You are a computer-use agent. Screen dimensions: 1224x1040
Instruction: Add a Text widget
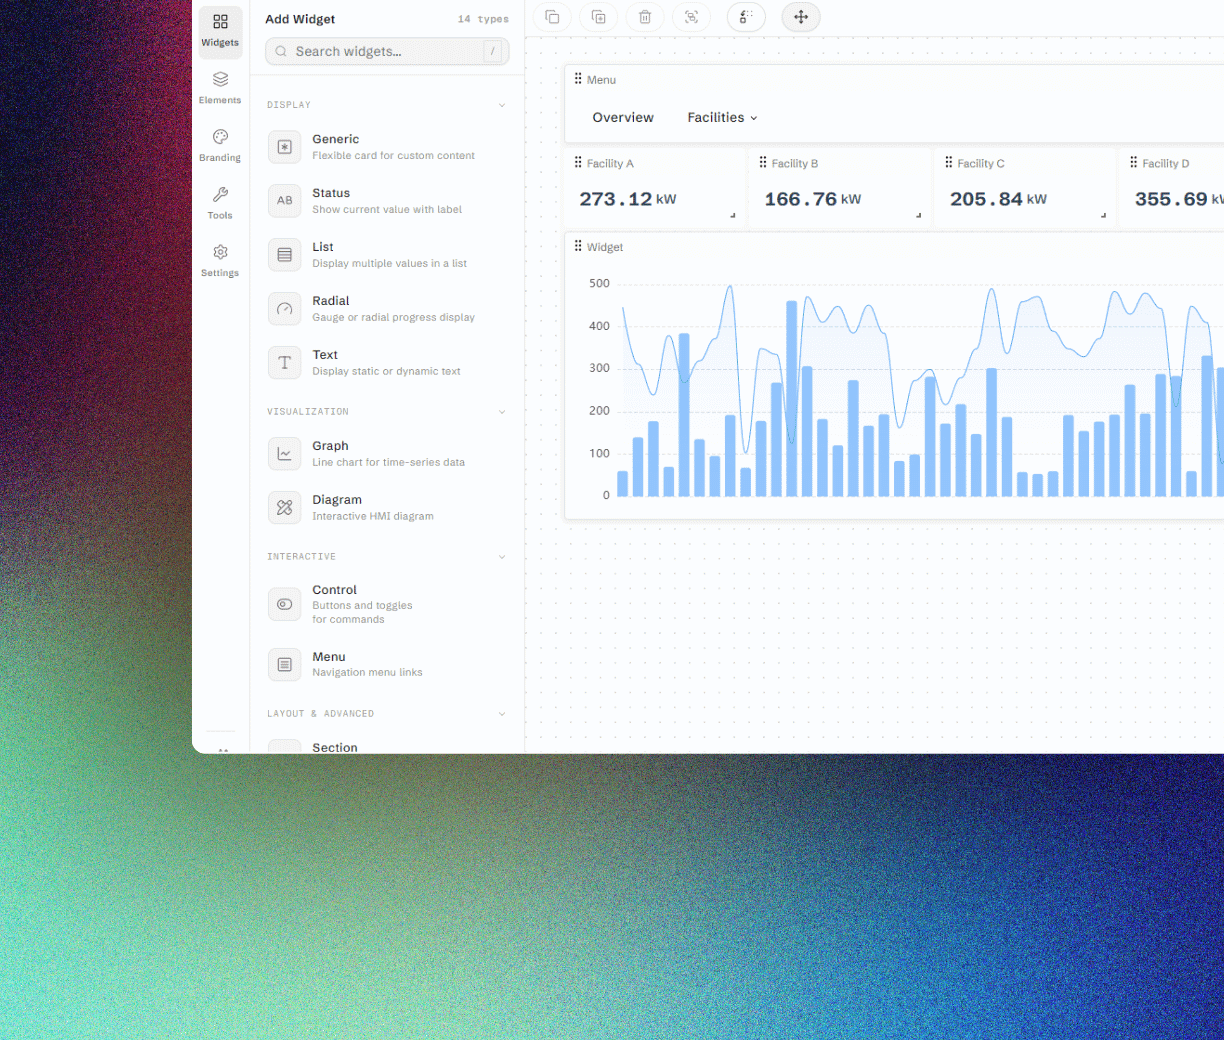[x=386, y=363]
